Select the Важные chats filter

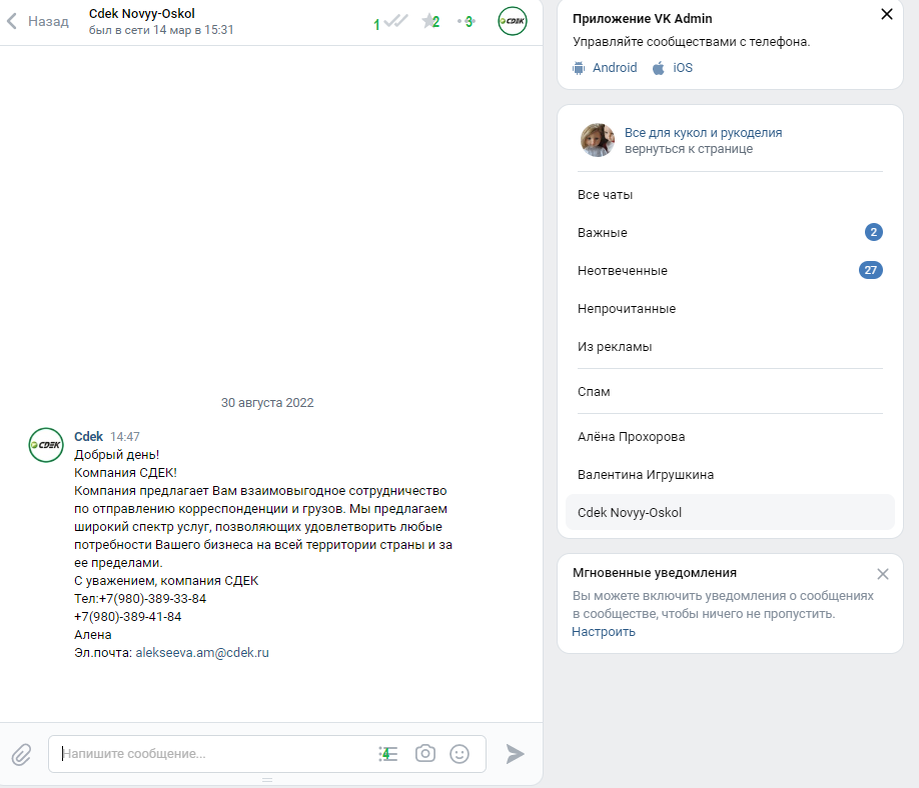730,233
